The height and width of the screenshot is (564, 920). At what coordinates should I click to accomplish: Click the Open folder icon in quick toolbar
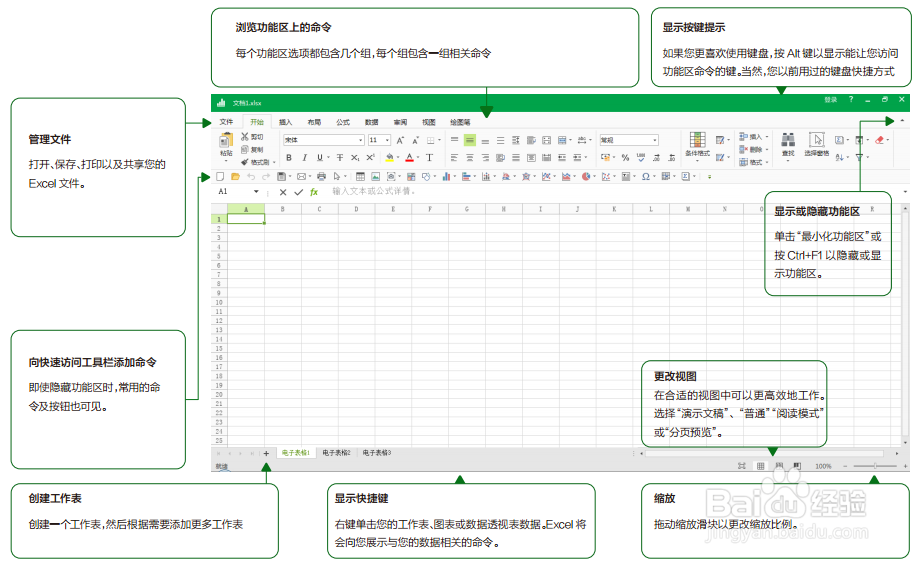tap(235, 176)
